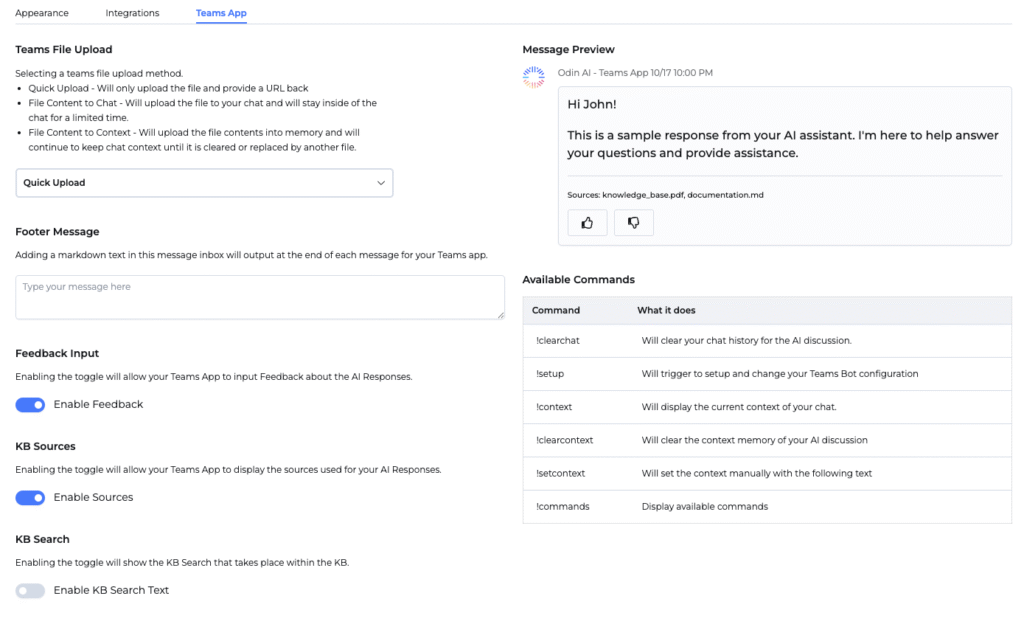Screen dimensions: 1024x627
Task: Click the Odin AI avatar logo
Action: pyautogui.click(x=534, y=77)
